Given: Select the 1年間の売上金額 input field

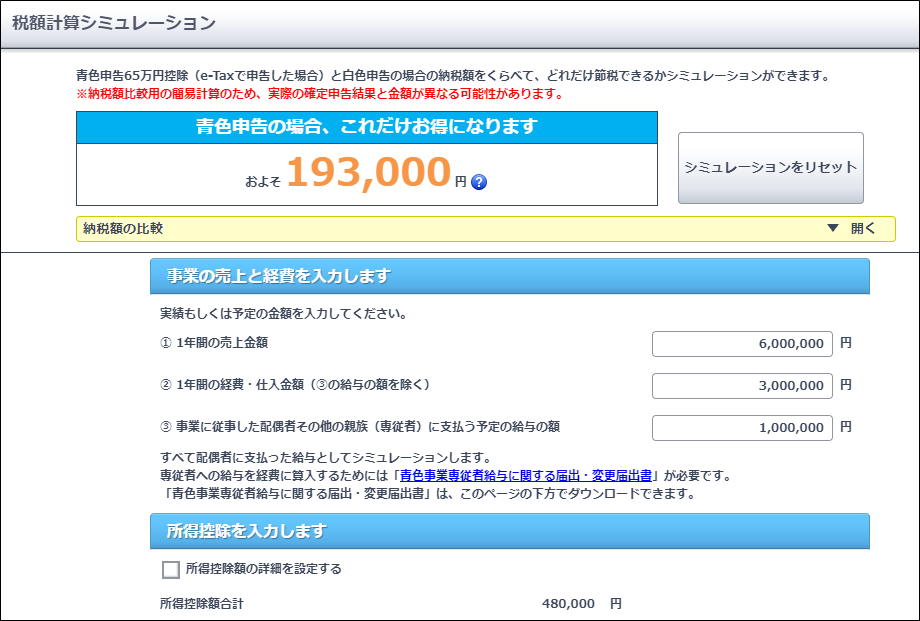Looking at the screenshot, I should (x=742, y=344).
